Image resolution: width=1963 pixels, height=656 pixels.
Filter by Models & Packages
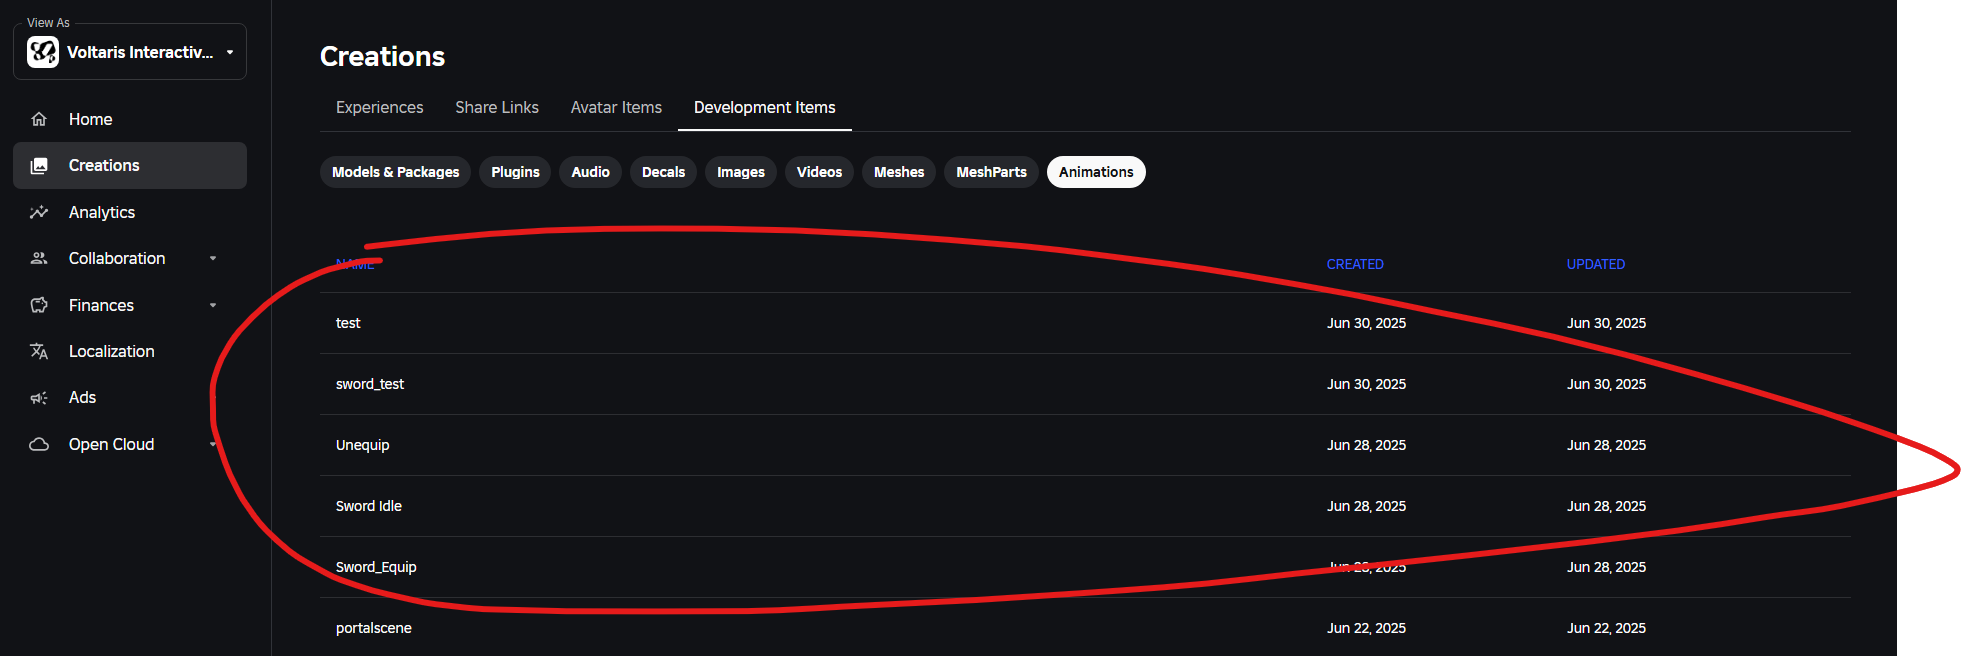tap(396, 172)
